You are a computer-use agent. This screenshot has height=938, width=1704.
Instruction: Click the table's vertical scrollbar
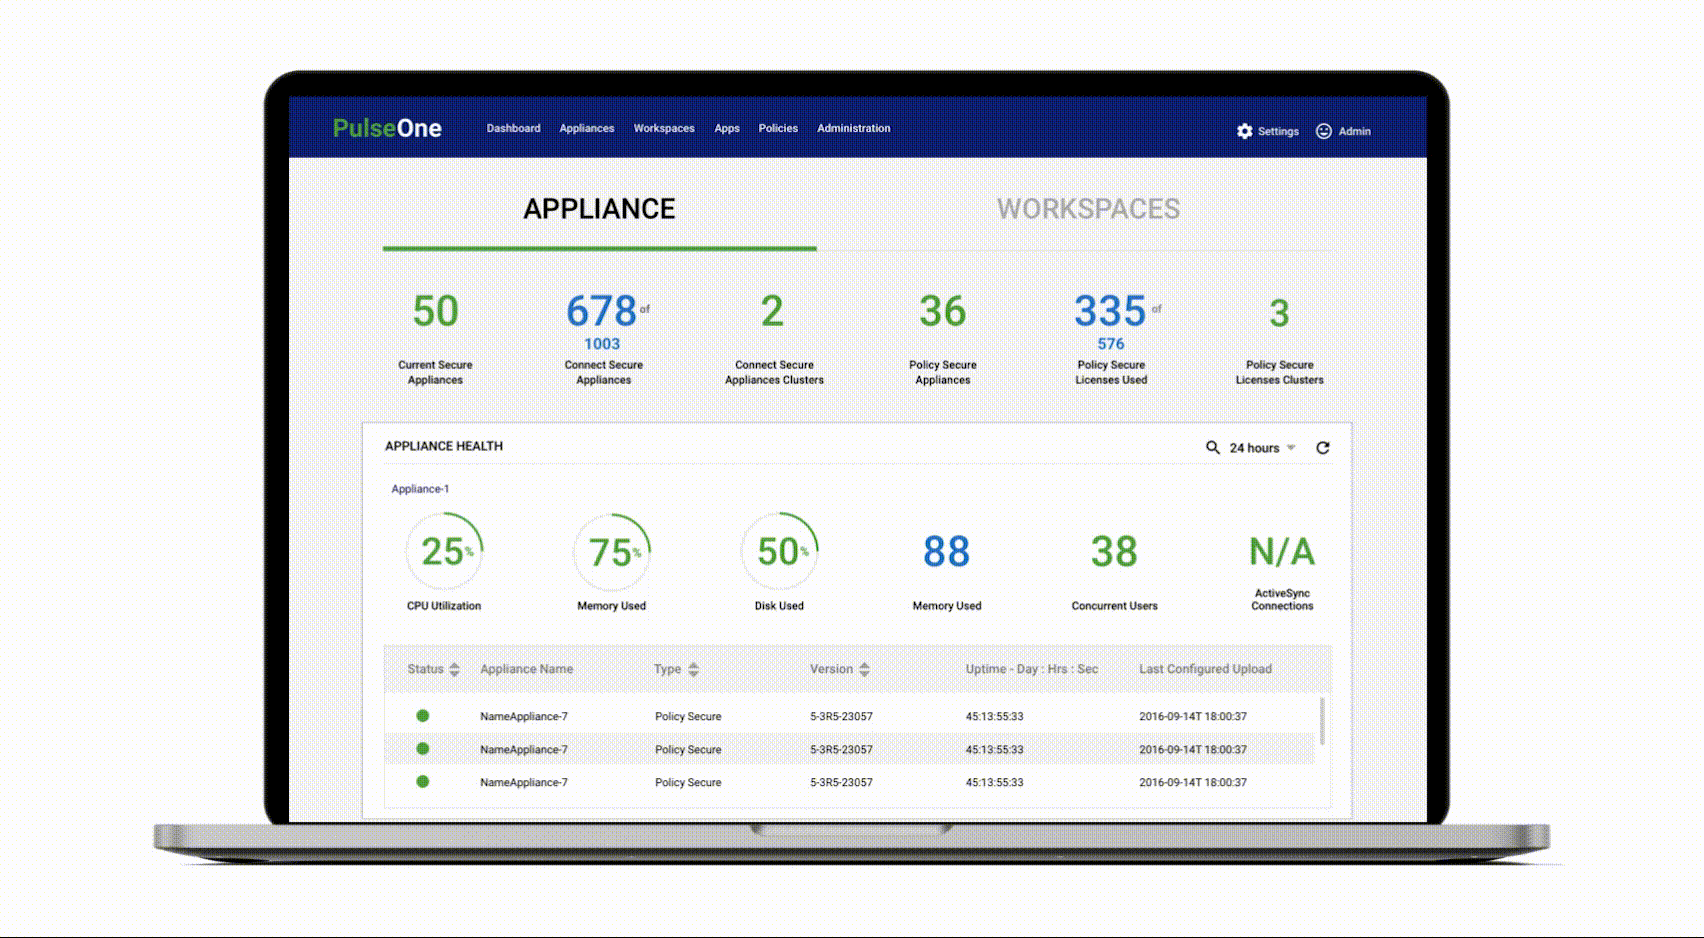point(1322,721)
